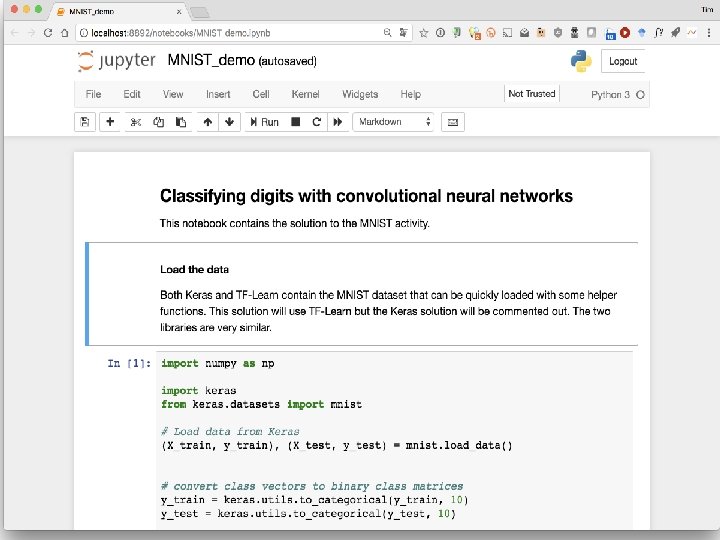This screenshot has width=720, height=540.
Task: Open the command palette keyboard icon
Action: tap(453, 122)
